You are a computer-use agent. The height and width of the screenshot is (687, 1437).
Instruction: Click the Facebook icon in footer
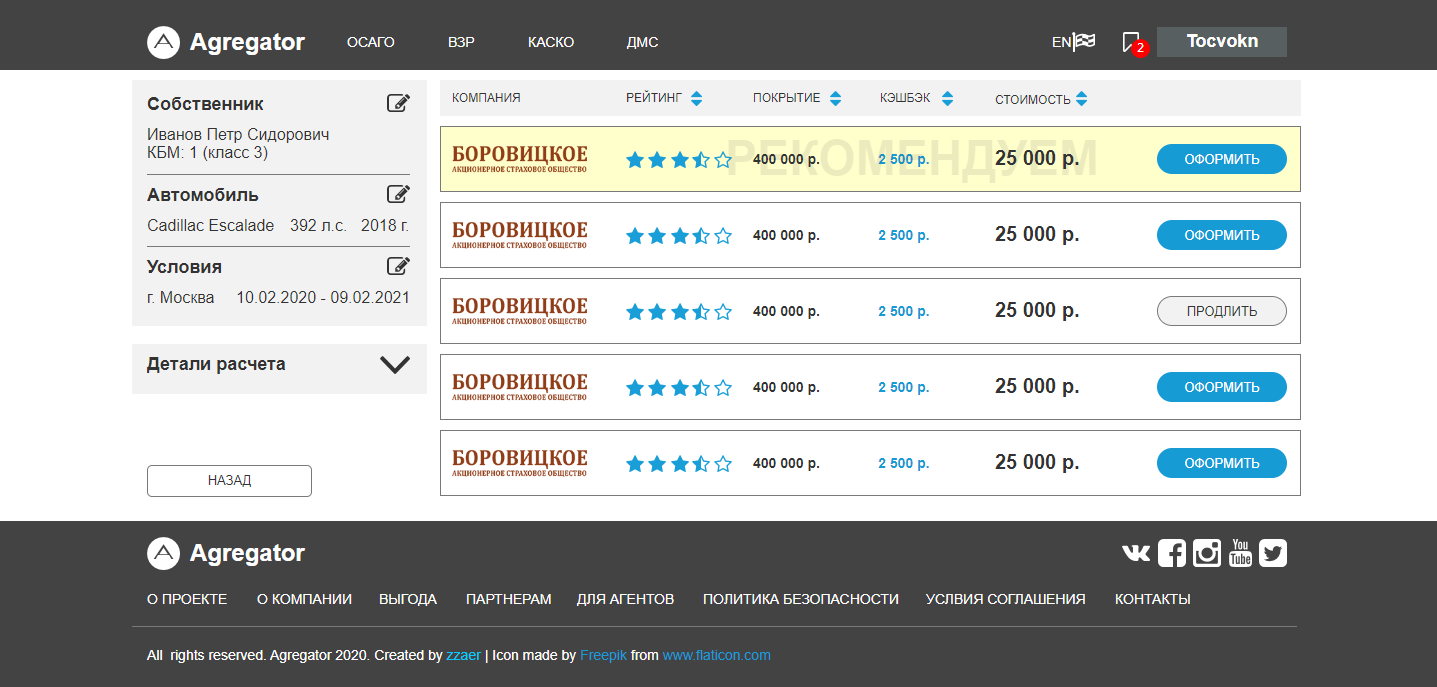tap(1171, 553)
